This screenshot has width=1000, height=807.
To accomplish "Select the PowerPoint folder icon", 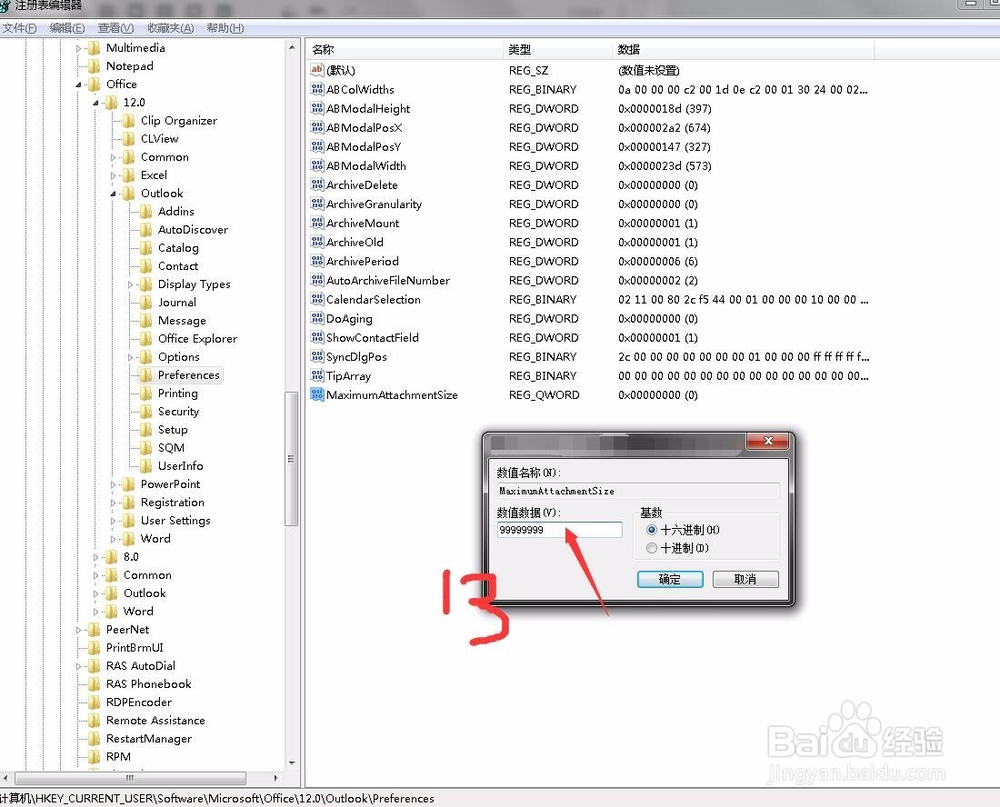I will click(x=129, y=484).
